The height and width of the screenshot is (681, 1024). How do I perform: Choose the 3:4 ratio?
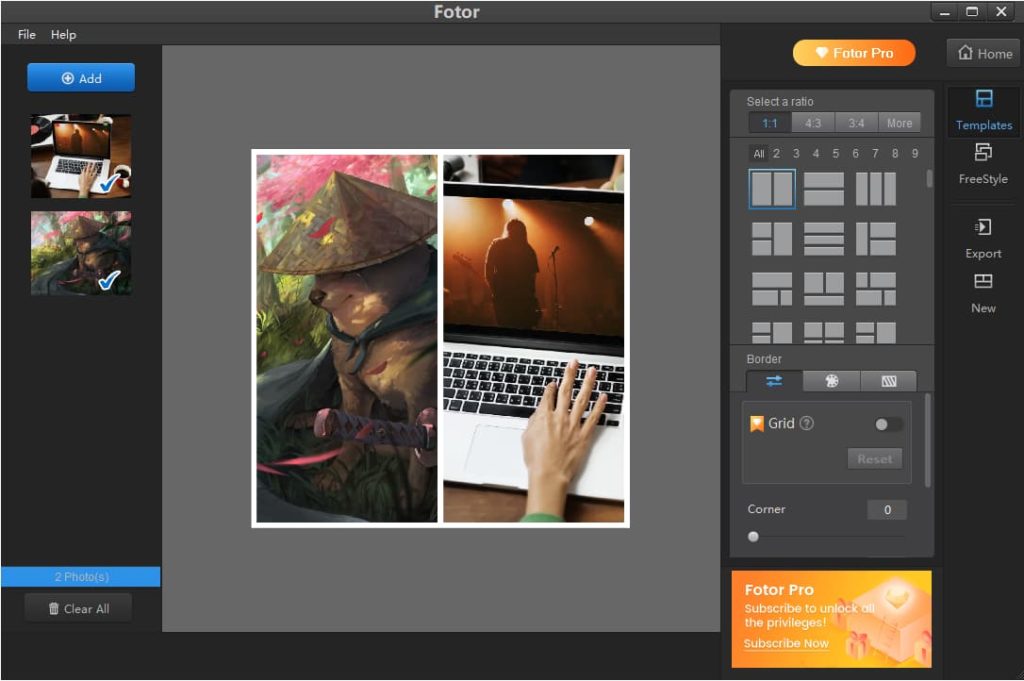tap(856, 123)
